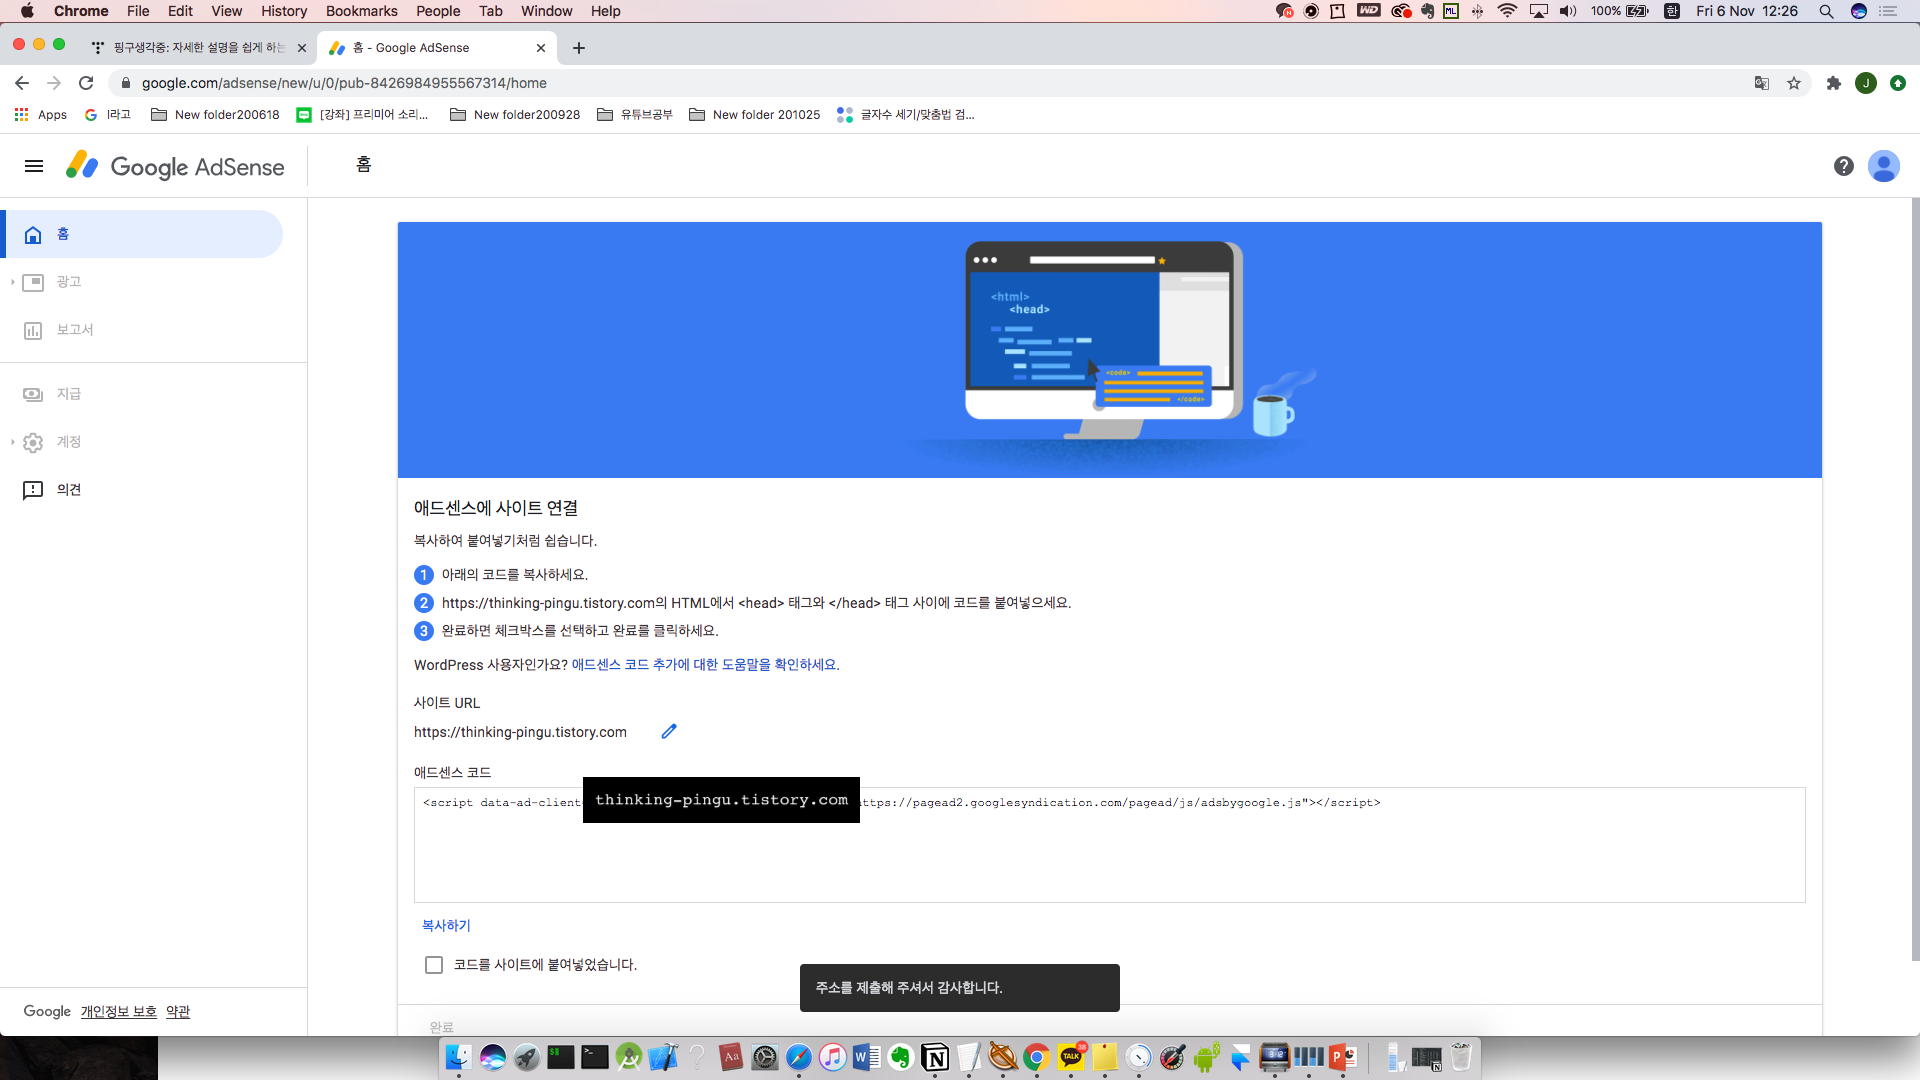Screen dimensions: 1920x1080
Task: Open 의견 feedback in sidebar
Action: [68, 490]
